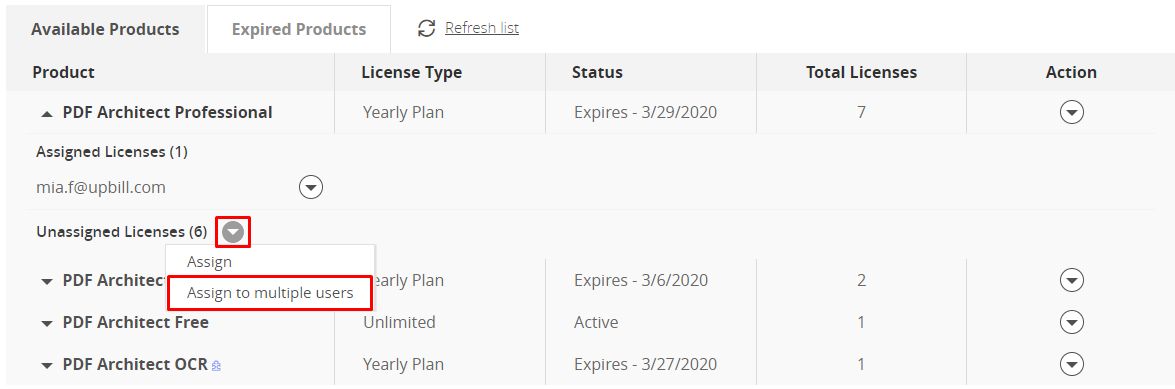Click the Total Licenses column header

tap(861, 73)
